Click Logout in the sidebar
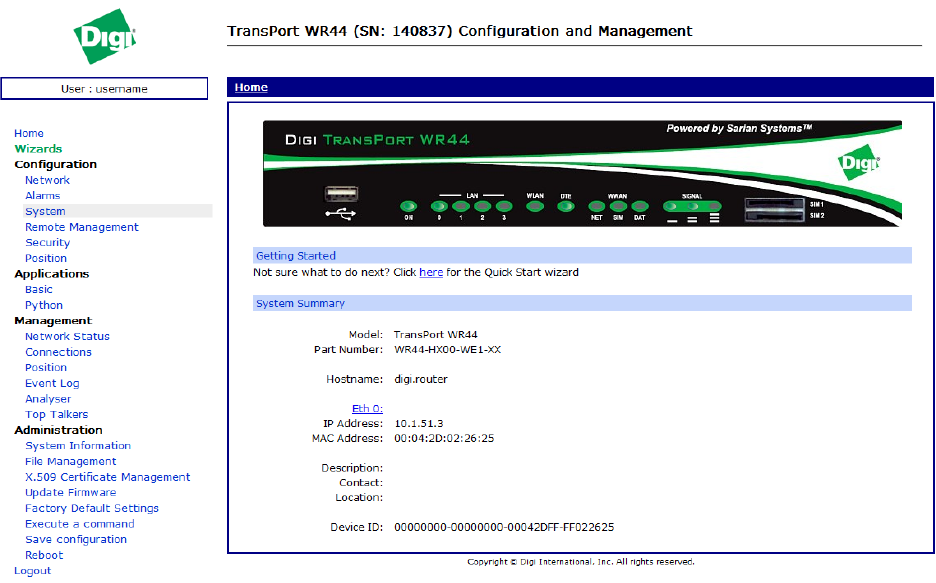The height and width of the screenshot is (583, 936). pyautogui.click(x=32, y=570)
